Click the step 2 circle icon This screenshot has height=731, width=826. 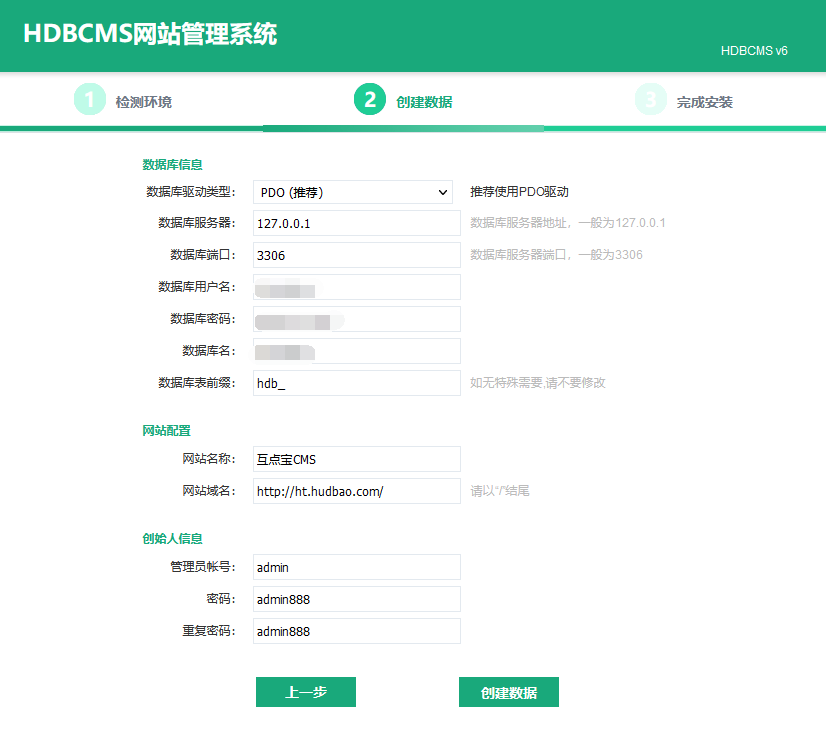click(x=370, y=100)
